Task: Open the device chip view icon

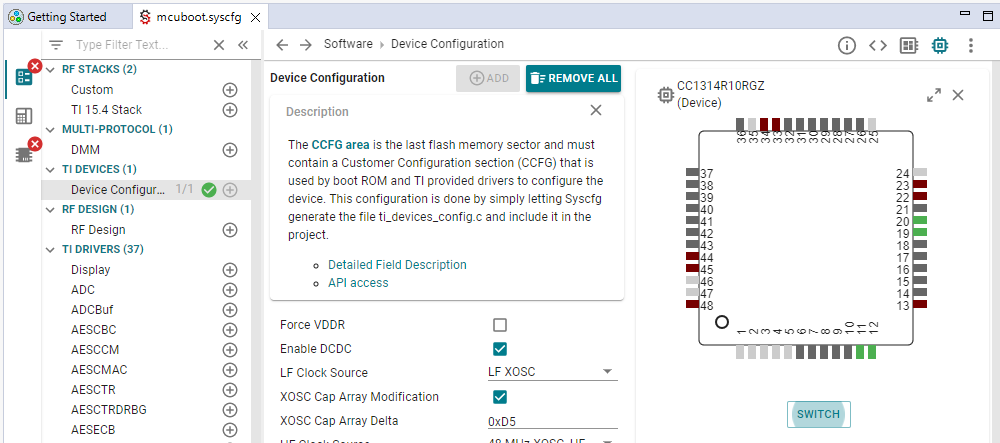Action: pyautogui.click(x=939, y=45)
